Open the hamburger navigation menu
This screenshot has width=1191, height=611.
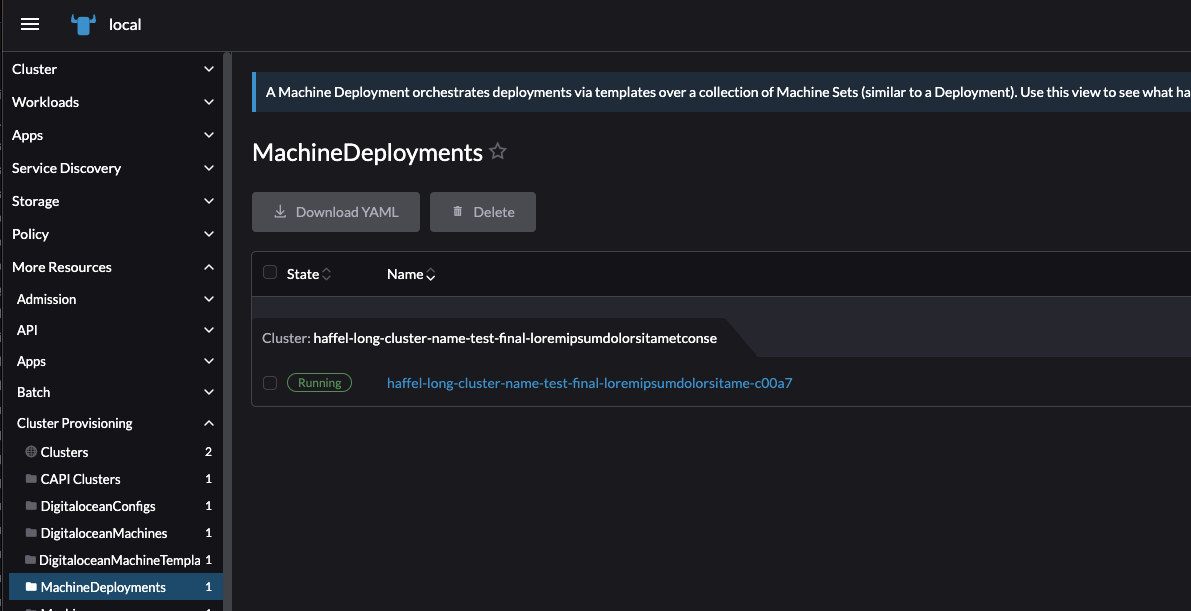(29, 24)
